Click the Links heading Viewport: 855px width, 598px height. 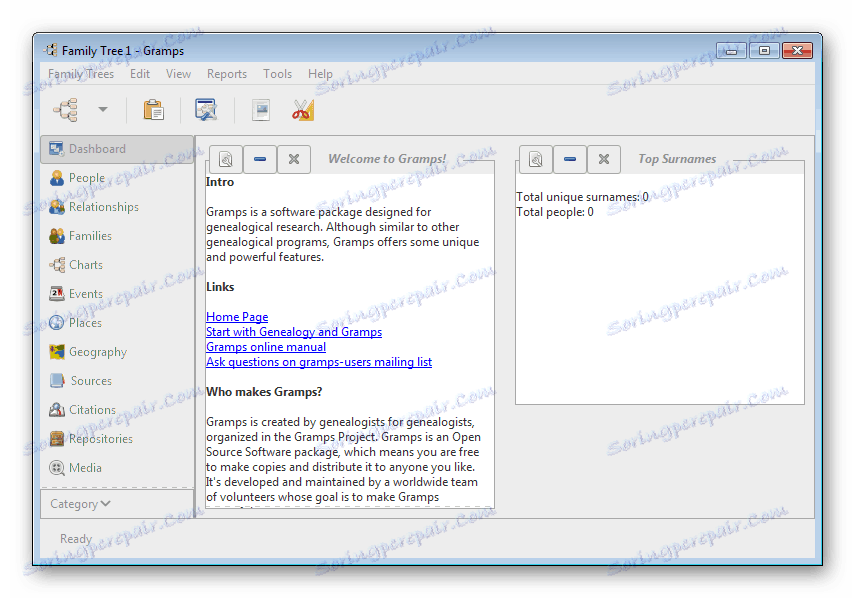pyautogui.click(x=220, y=287)
